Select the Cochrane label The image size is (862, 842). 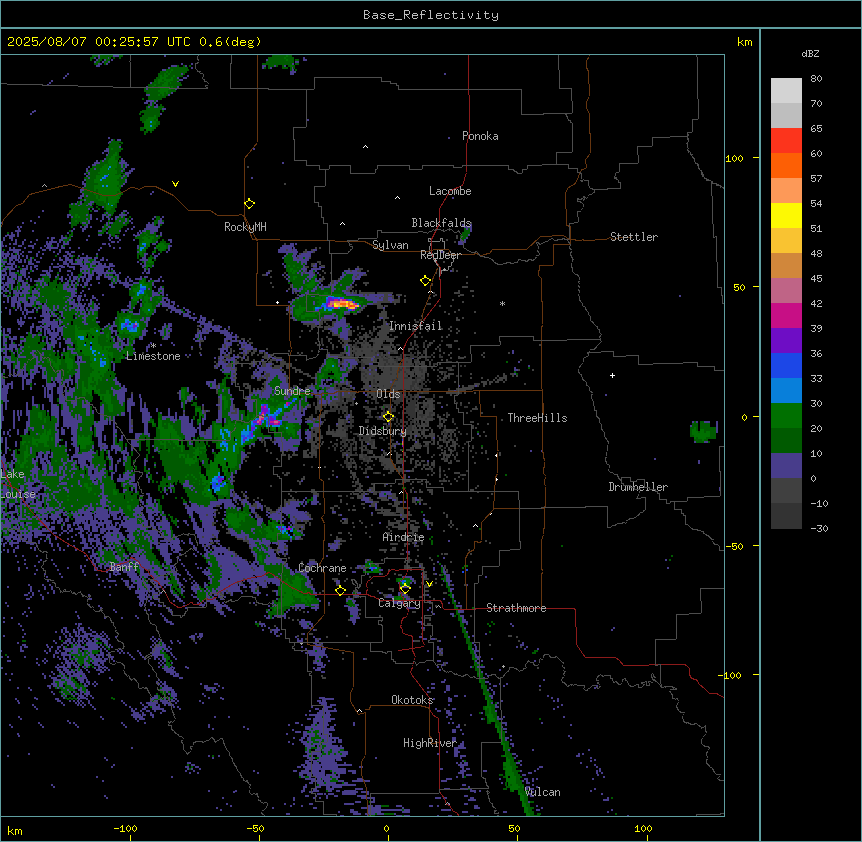[x=322, y=568]
